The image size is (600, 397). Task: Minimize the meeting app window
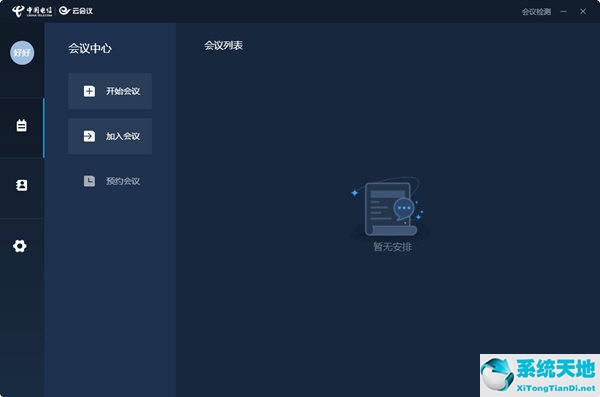(564, 11)
